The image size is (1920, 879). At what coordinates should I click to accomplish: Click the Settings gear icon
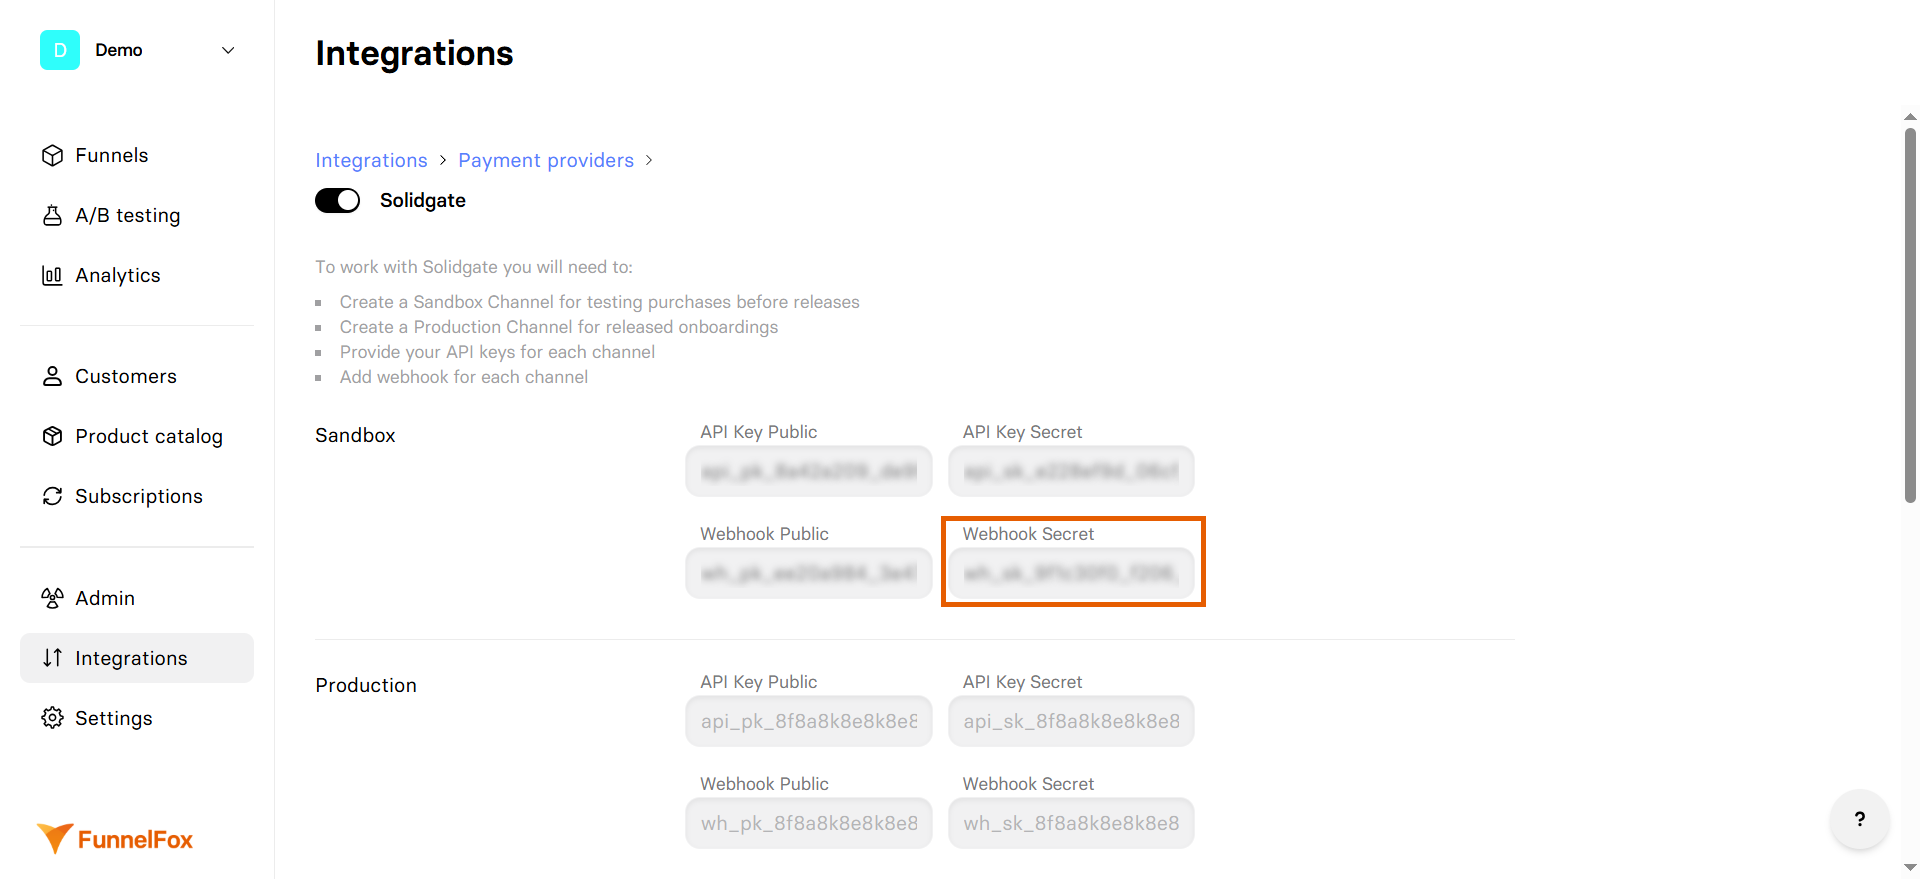click(52, 718)
